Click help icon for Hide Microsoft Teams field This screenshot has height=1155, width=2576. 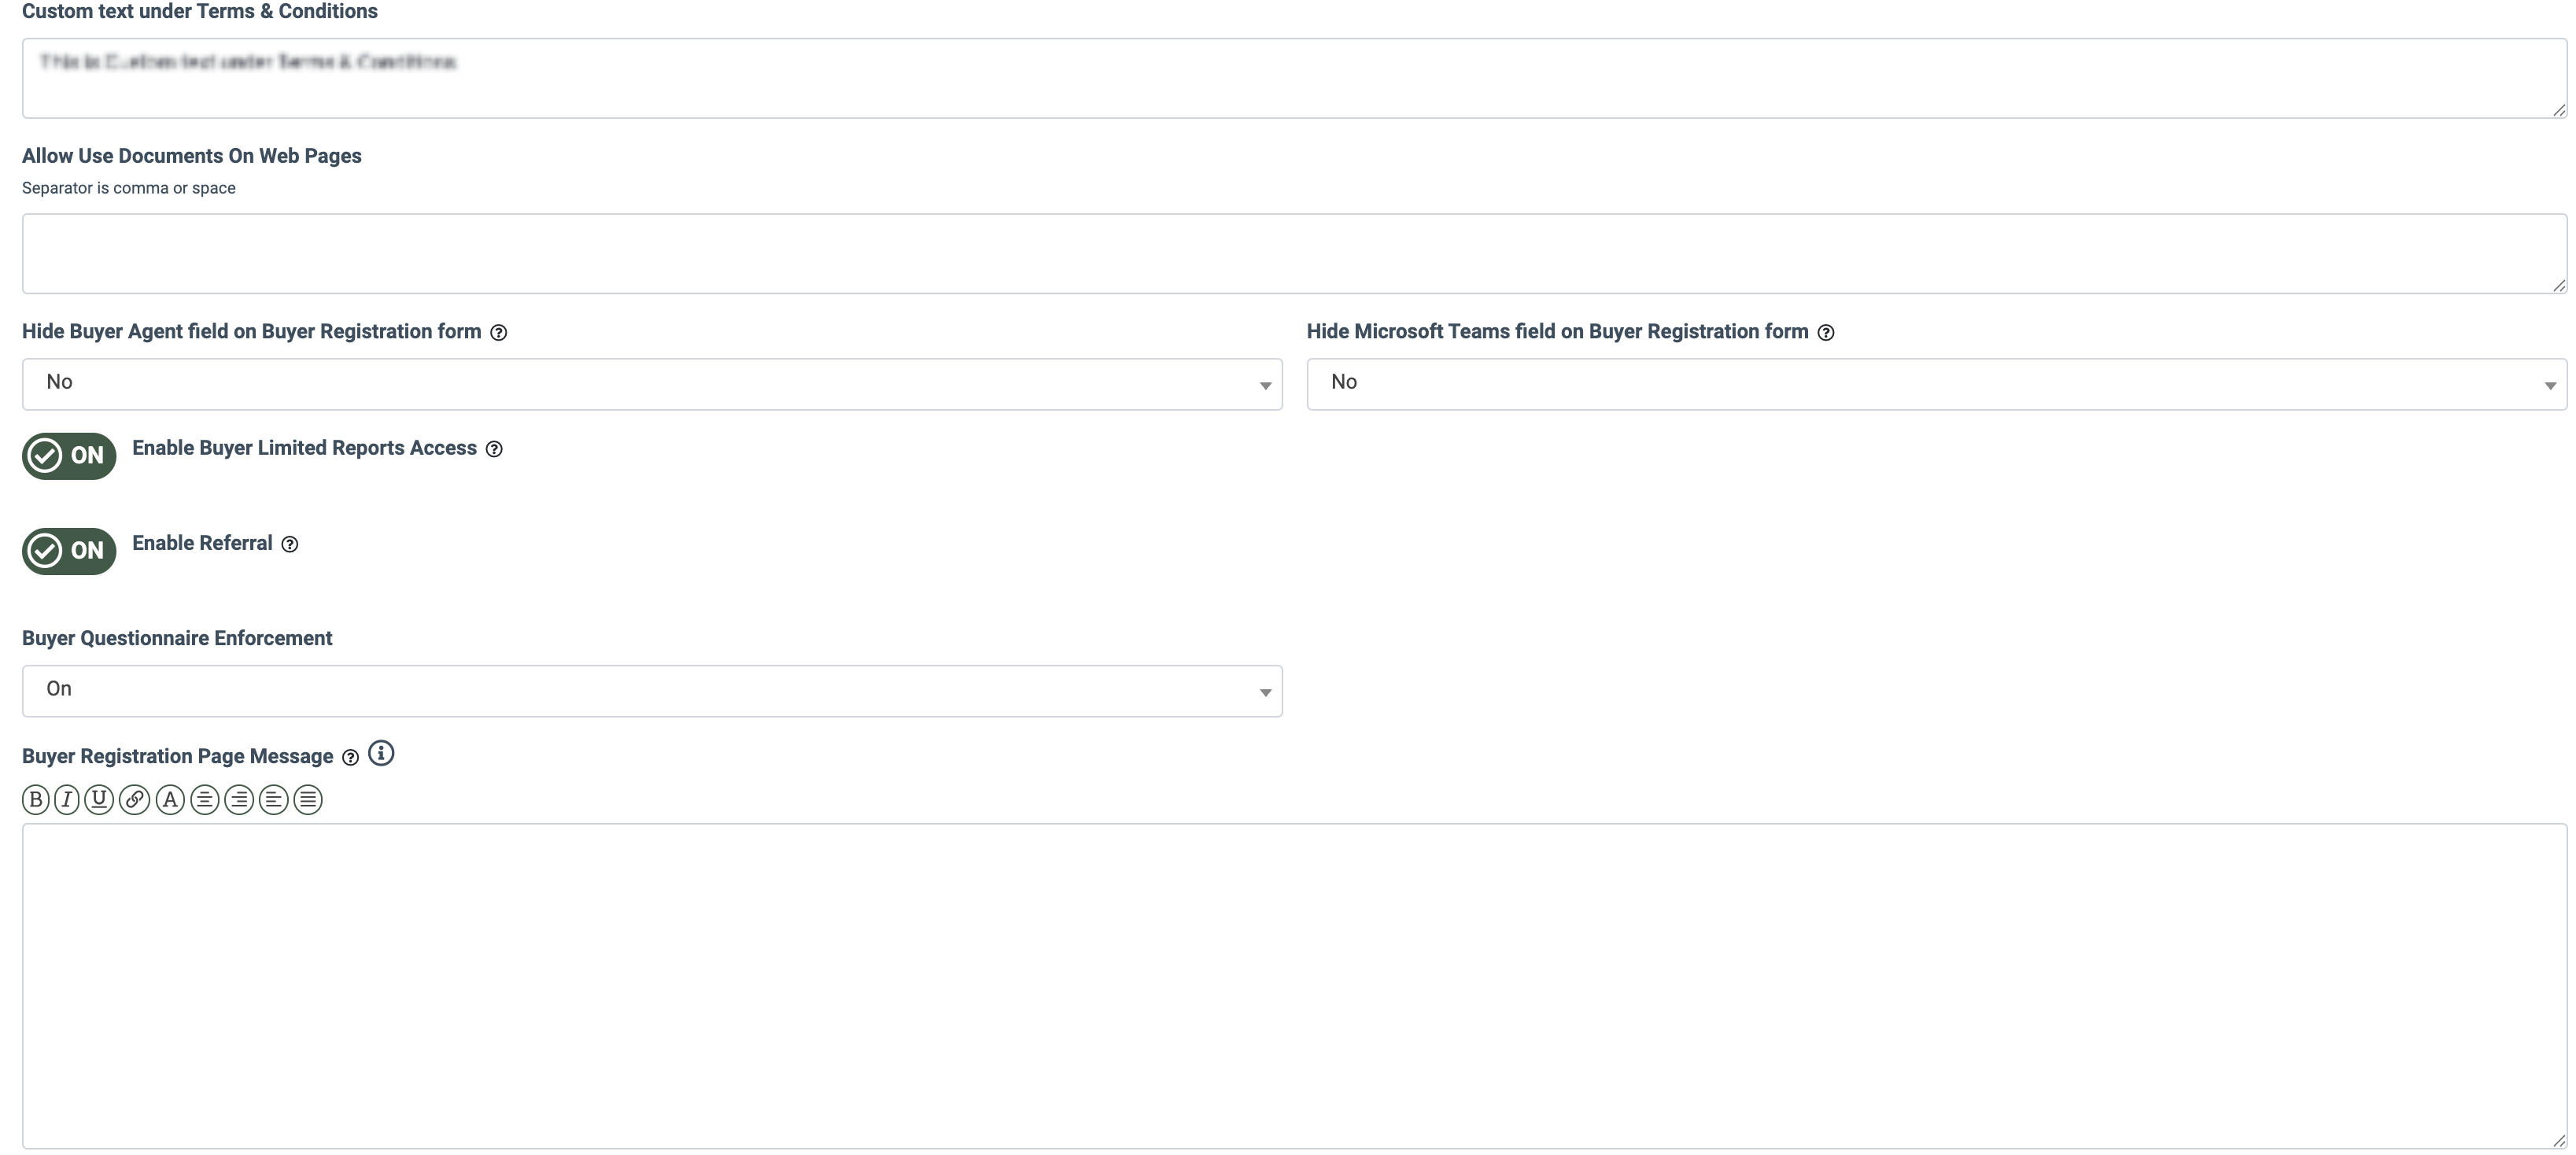[x=1826, y=333]
